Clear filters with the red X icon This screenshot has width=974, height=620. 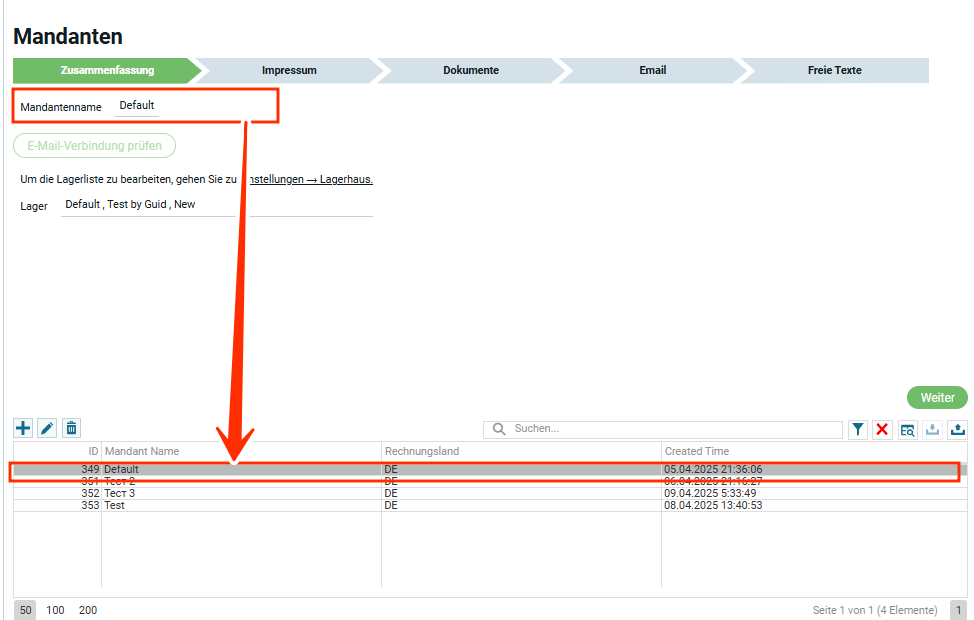click(882, 430)
